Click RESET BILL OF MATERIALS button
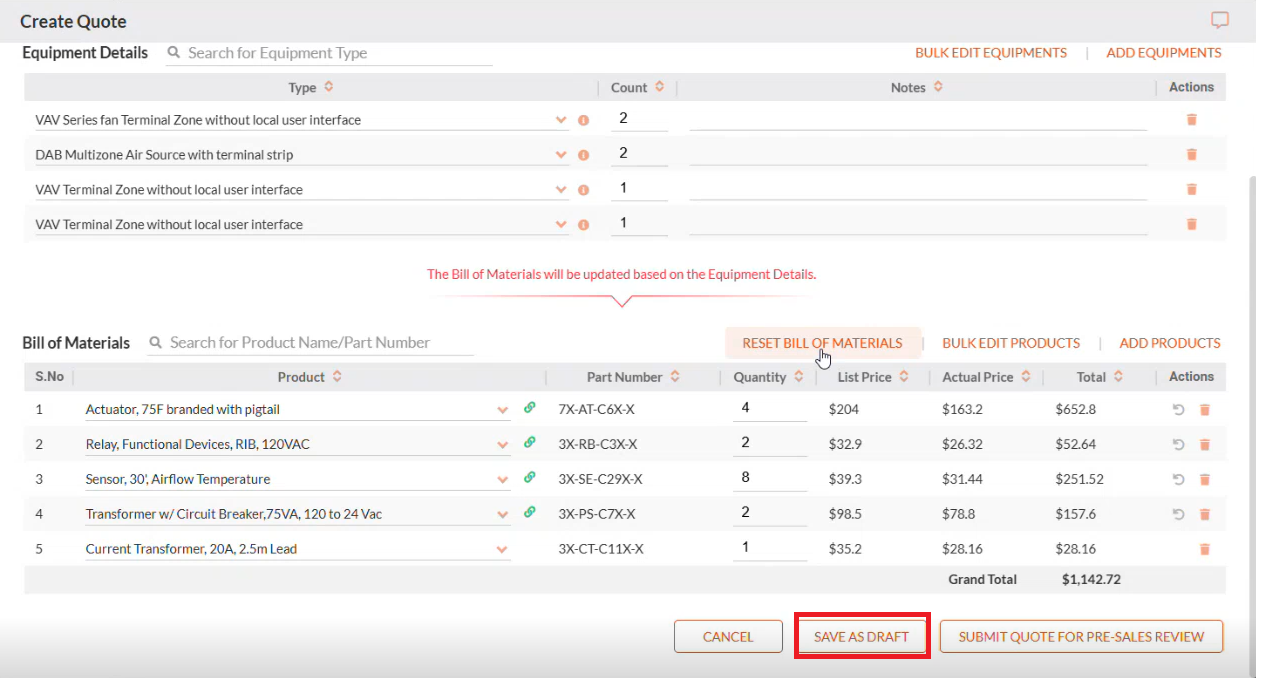 (822, 343)
